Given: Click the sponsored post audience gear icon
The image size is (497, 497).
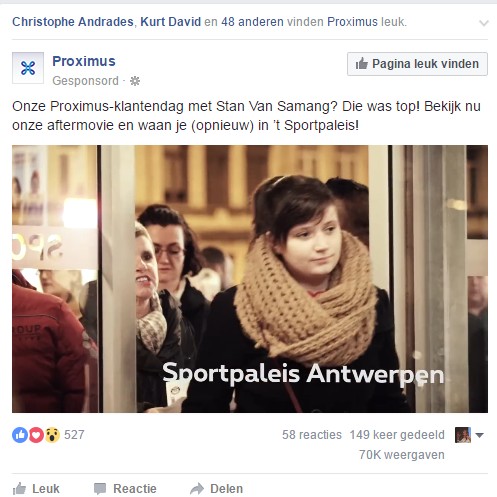Looking at the screenshot, I should [x=135, y=81].
